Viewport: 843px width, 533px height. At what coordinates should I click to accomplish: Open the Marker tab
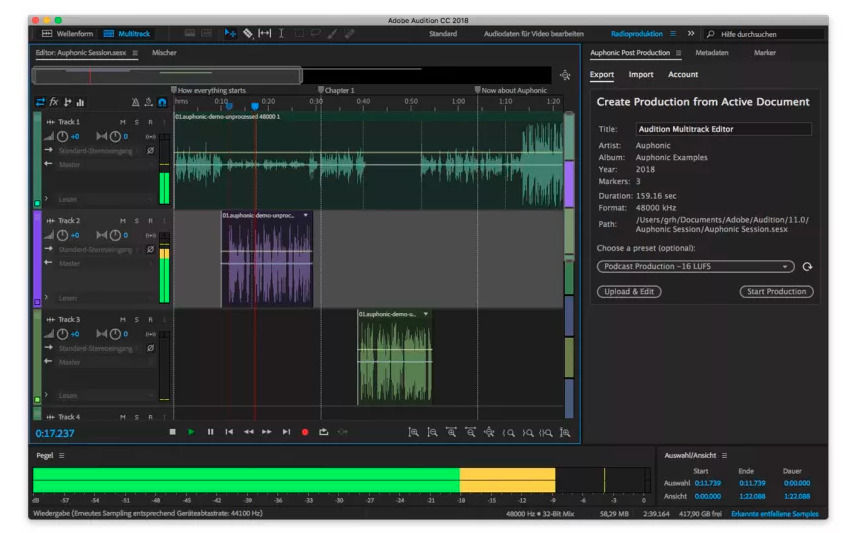point(765,53)
